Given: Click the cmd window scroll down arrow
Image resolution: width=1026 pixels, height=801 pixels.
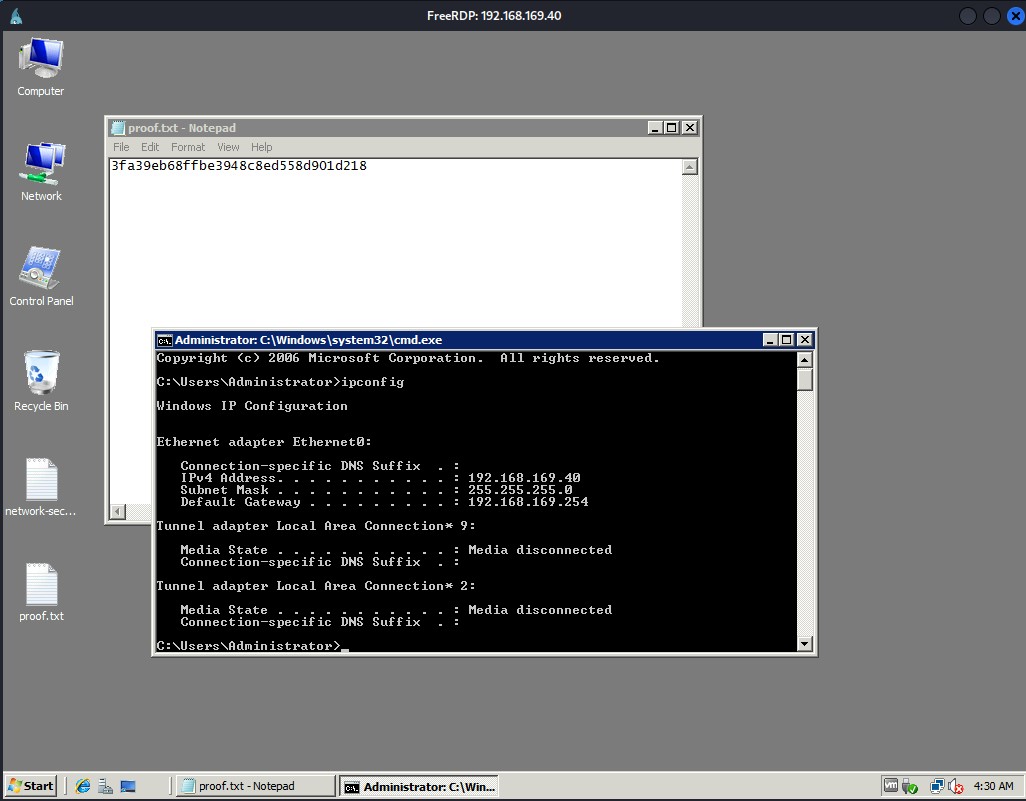Looking at the screenshot, I should (x=805, y=645).
